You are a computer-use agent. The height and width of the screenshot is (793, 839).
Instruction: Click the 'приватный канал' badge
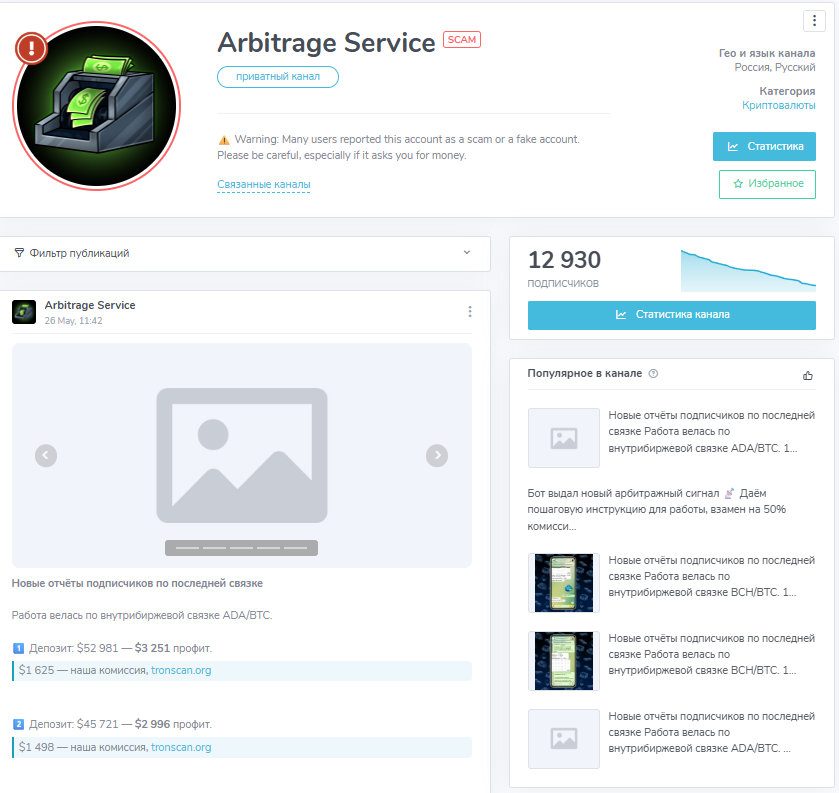pyautogui.click(x=278, y=77)
